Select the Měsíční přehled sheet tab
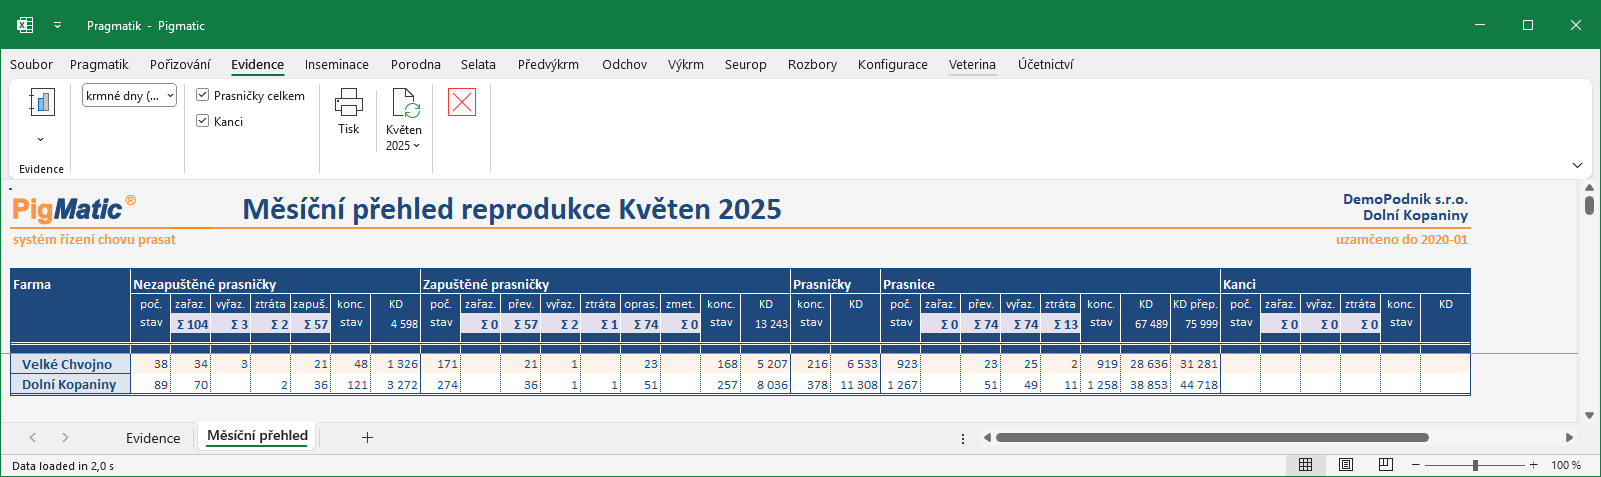 point(257,436)
